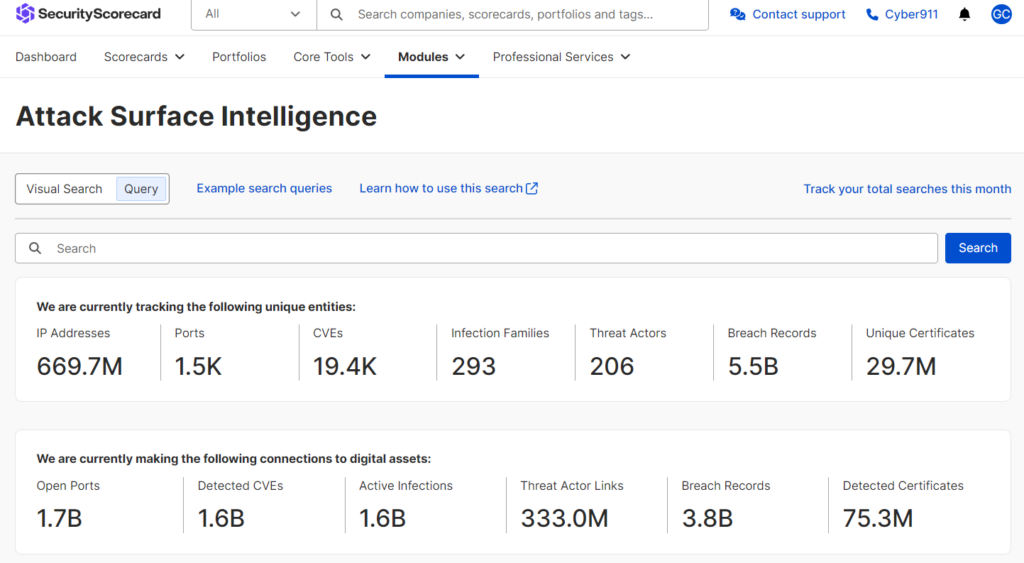The width and height of the screenshot is (1024, 563).
Task: Click the top search bar magnifier icon
Action: 336,14
